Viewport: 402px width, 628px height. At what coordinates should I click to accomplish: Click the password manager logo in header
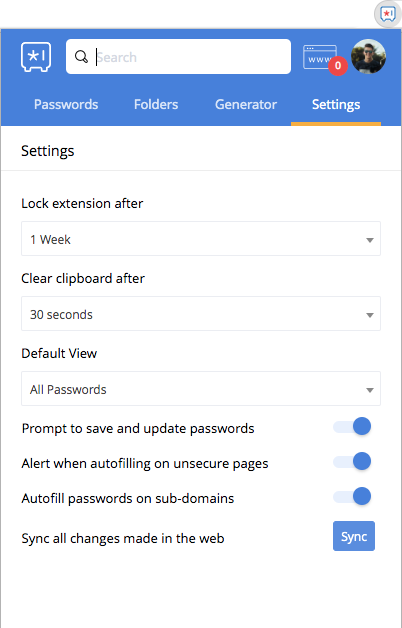[36, 57]
